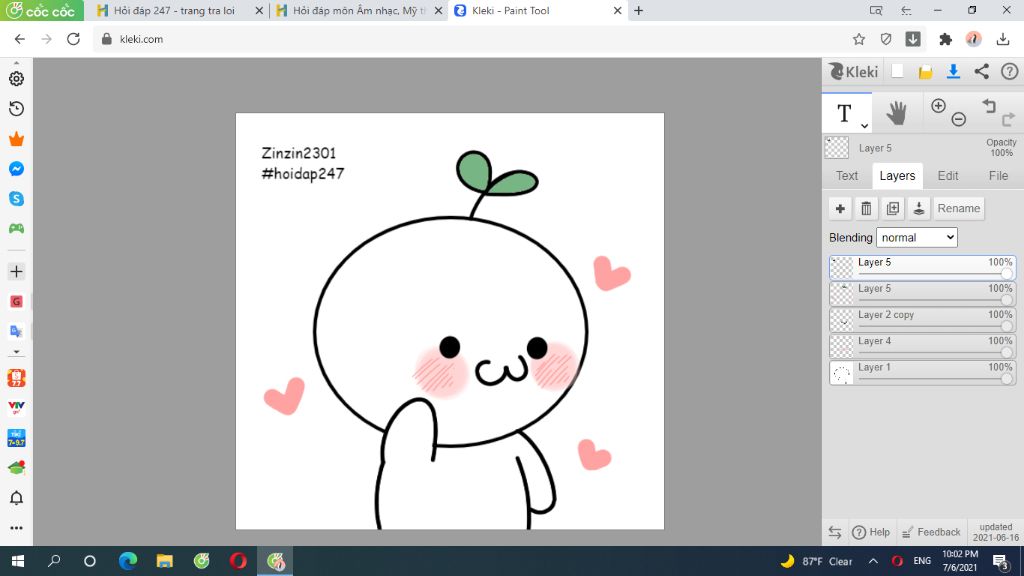Select the second Layer 5 entry
Viewport: 1024px width, 576px height.
923,293
